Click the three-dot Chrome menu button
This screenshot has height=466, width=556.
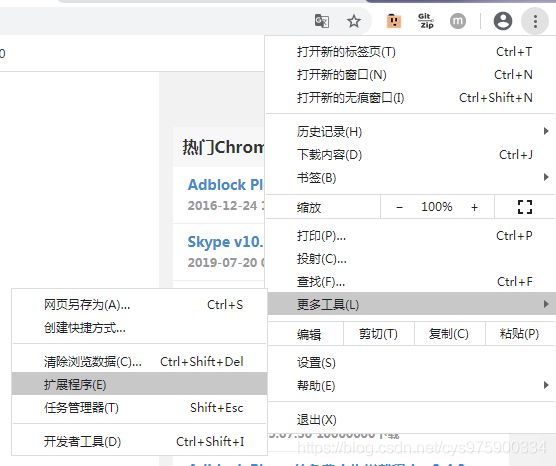point(535,21)
